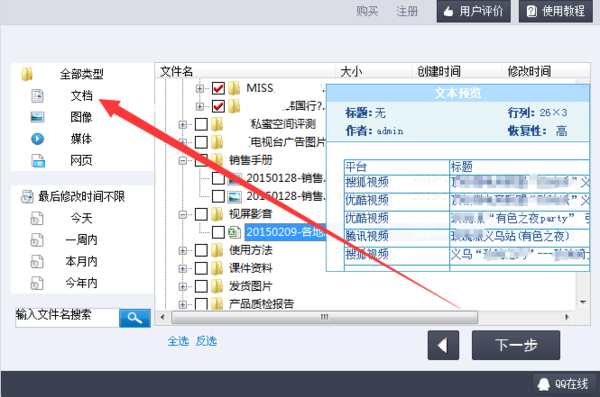Check the 电视台广告图片 checkbox

click(201, 142)
